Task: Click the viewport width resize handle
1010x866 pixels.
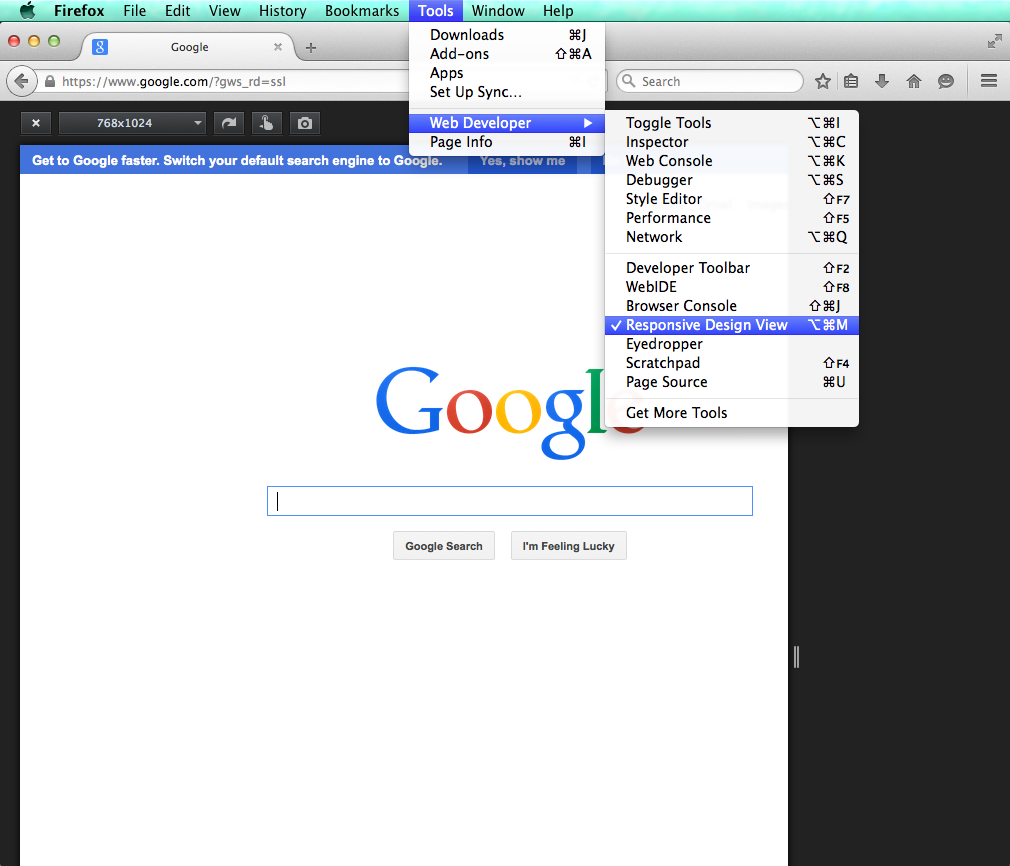Action: pyautogui.click(x=796, y=657)
